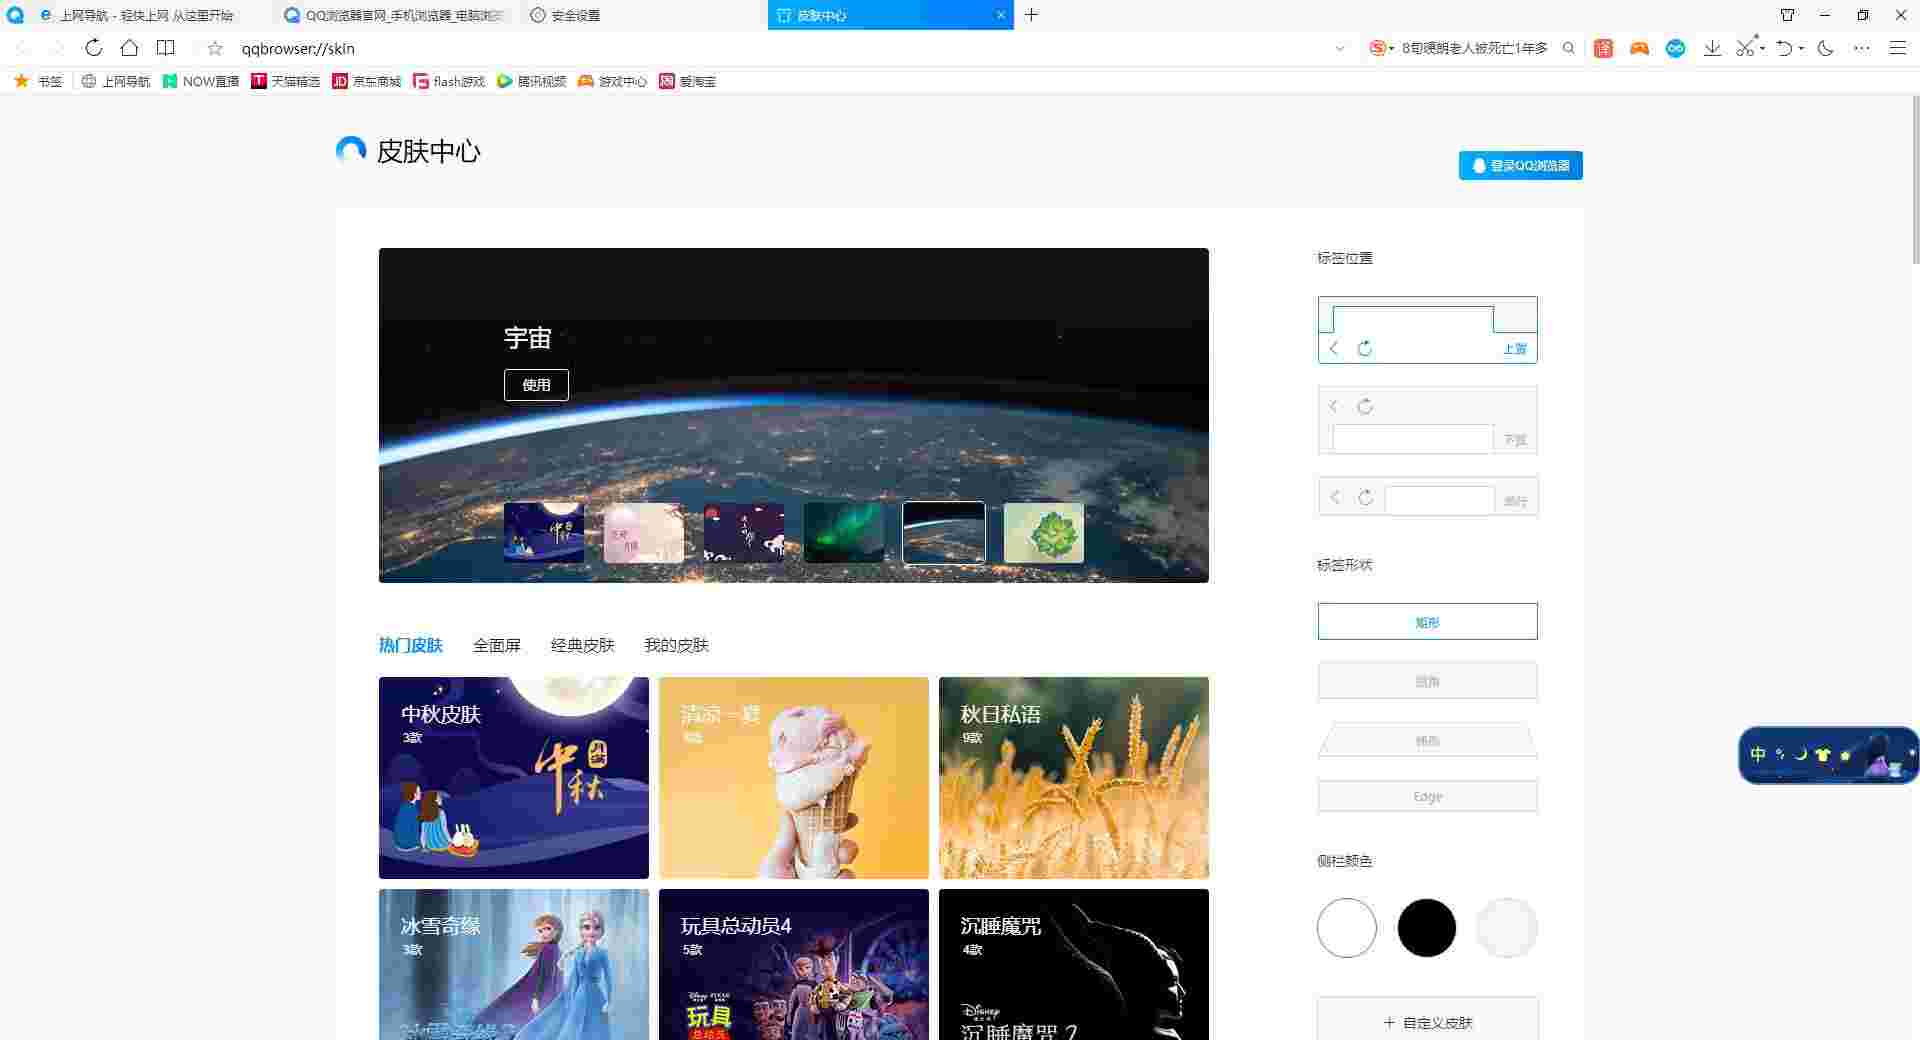This screenshot has width=1920, height=1040.
Task: Click the three-dots extensions icon in toolbar
Action: pos(1861,48)
